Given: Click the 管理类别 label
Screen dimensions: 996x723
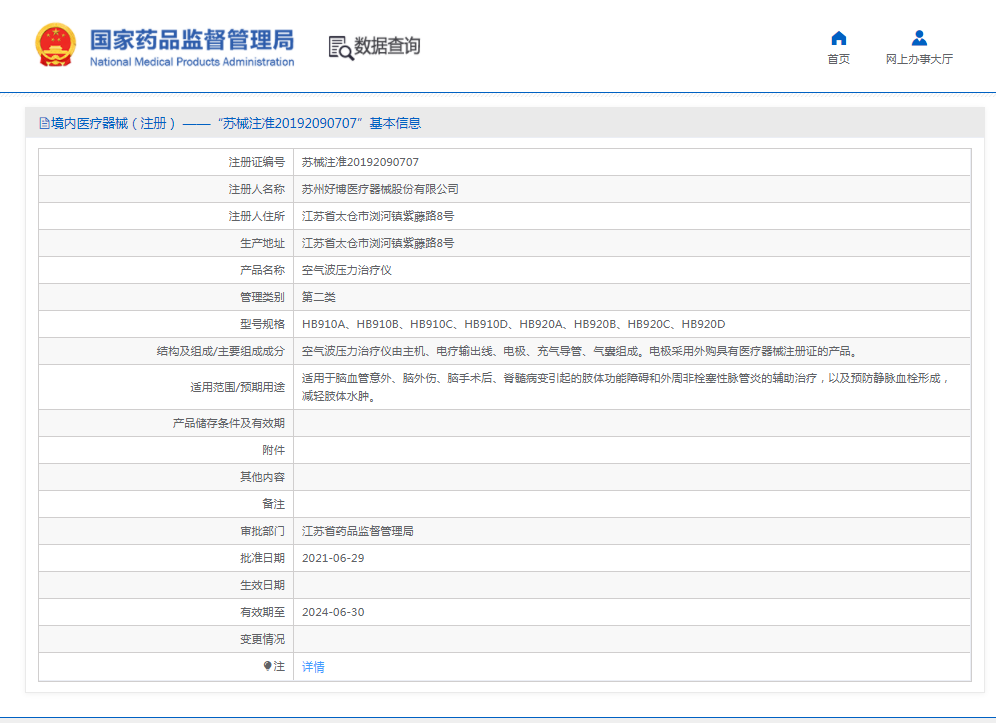Looking at the screenshot, I should coord(262,297).
